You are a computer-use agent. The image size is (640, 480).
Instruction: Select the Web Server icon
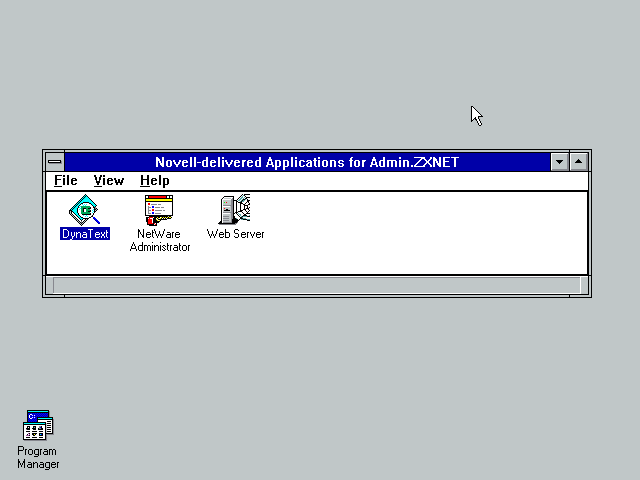point(234,209)
